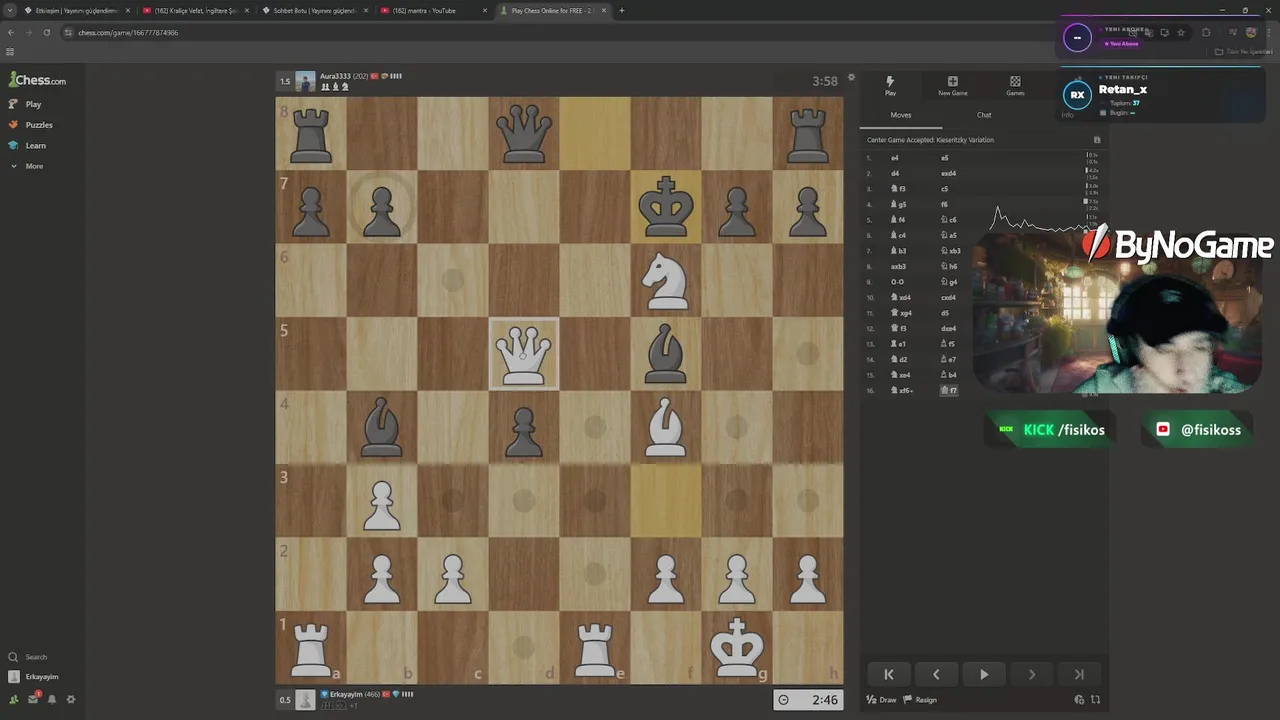Click the @fisikoss YouTube badge
This screenshot has height=720, width=1280.
point(1198,430)
